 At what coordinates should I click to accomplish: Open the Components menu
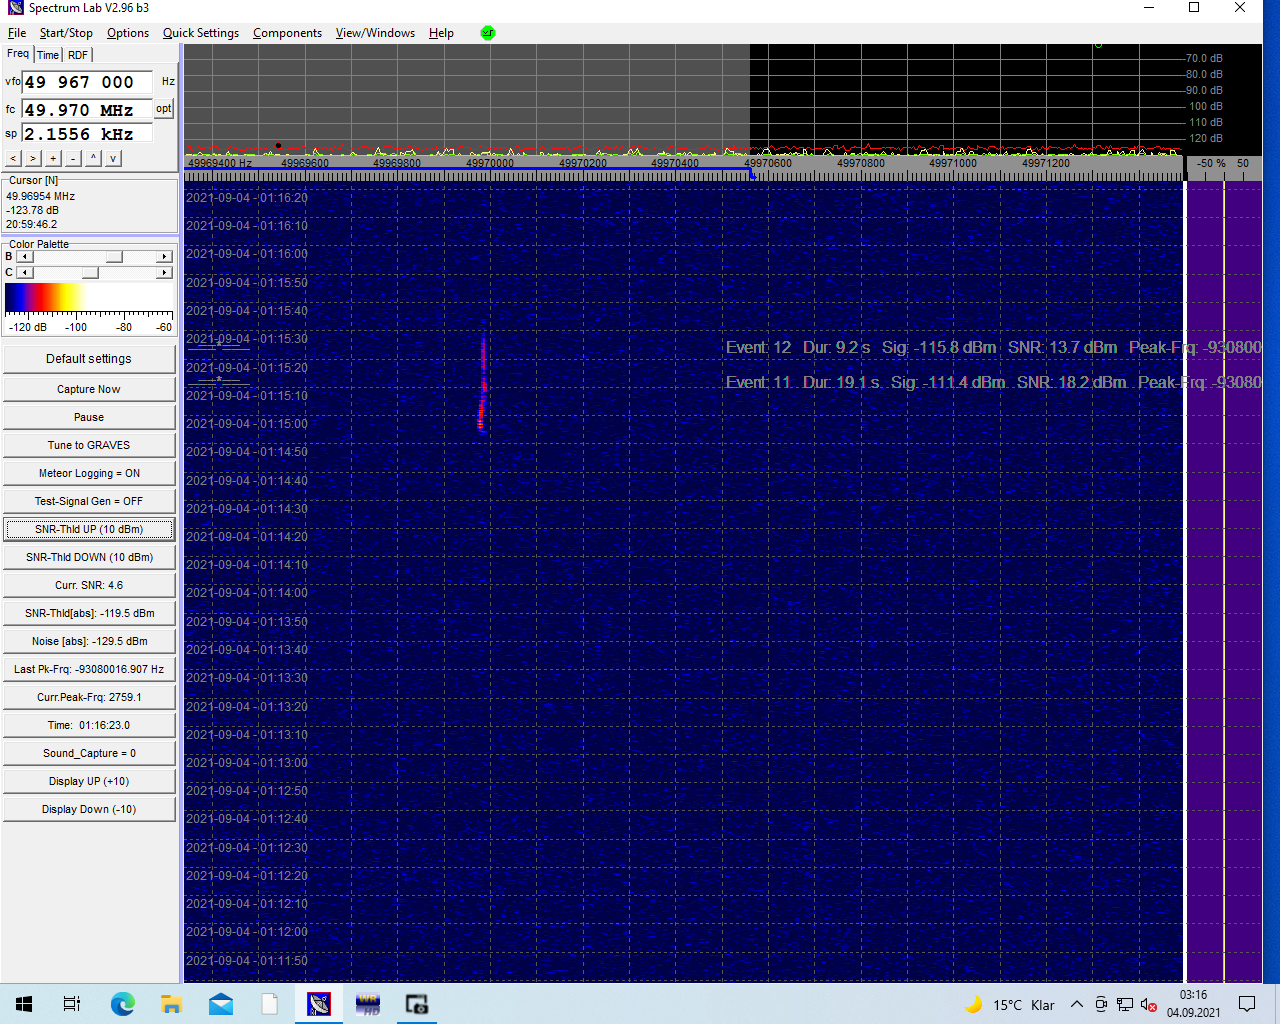[x=287, y=33]
